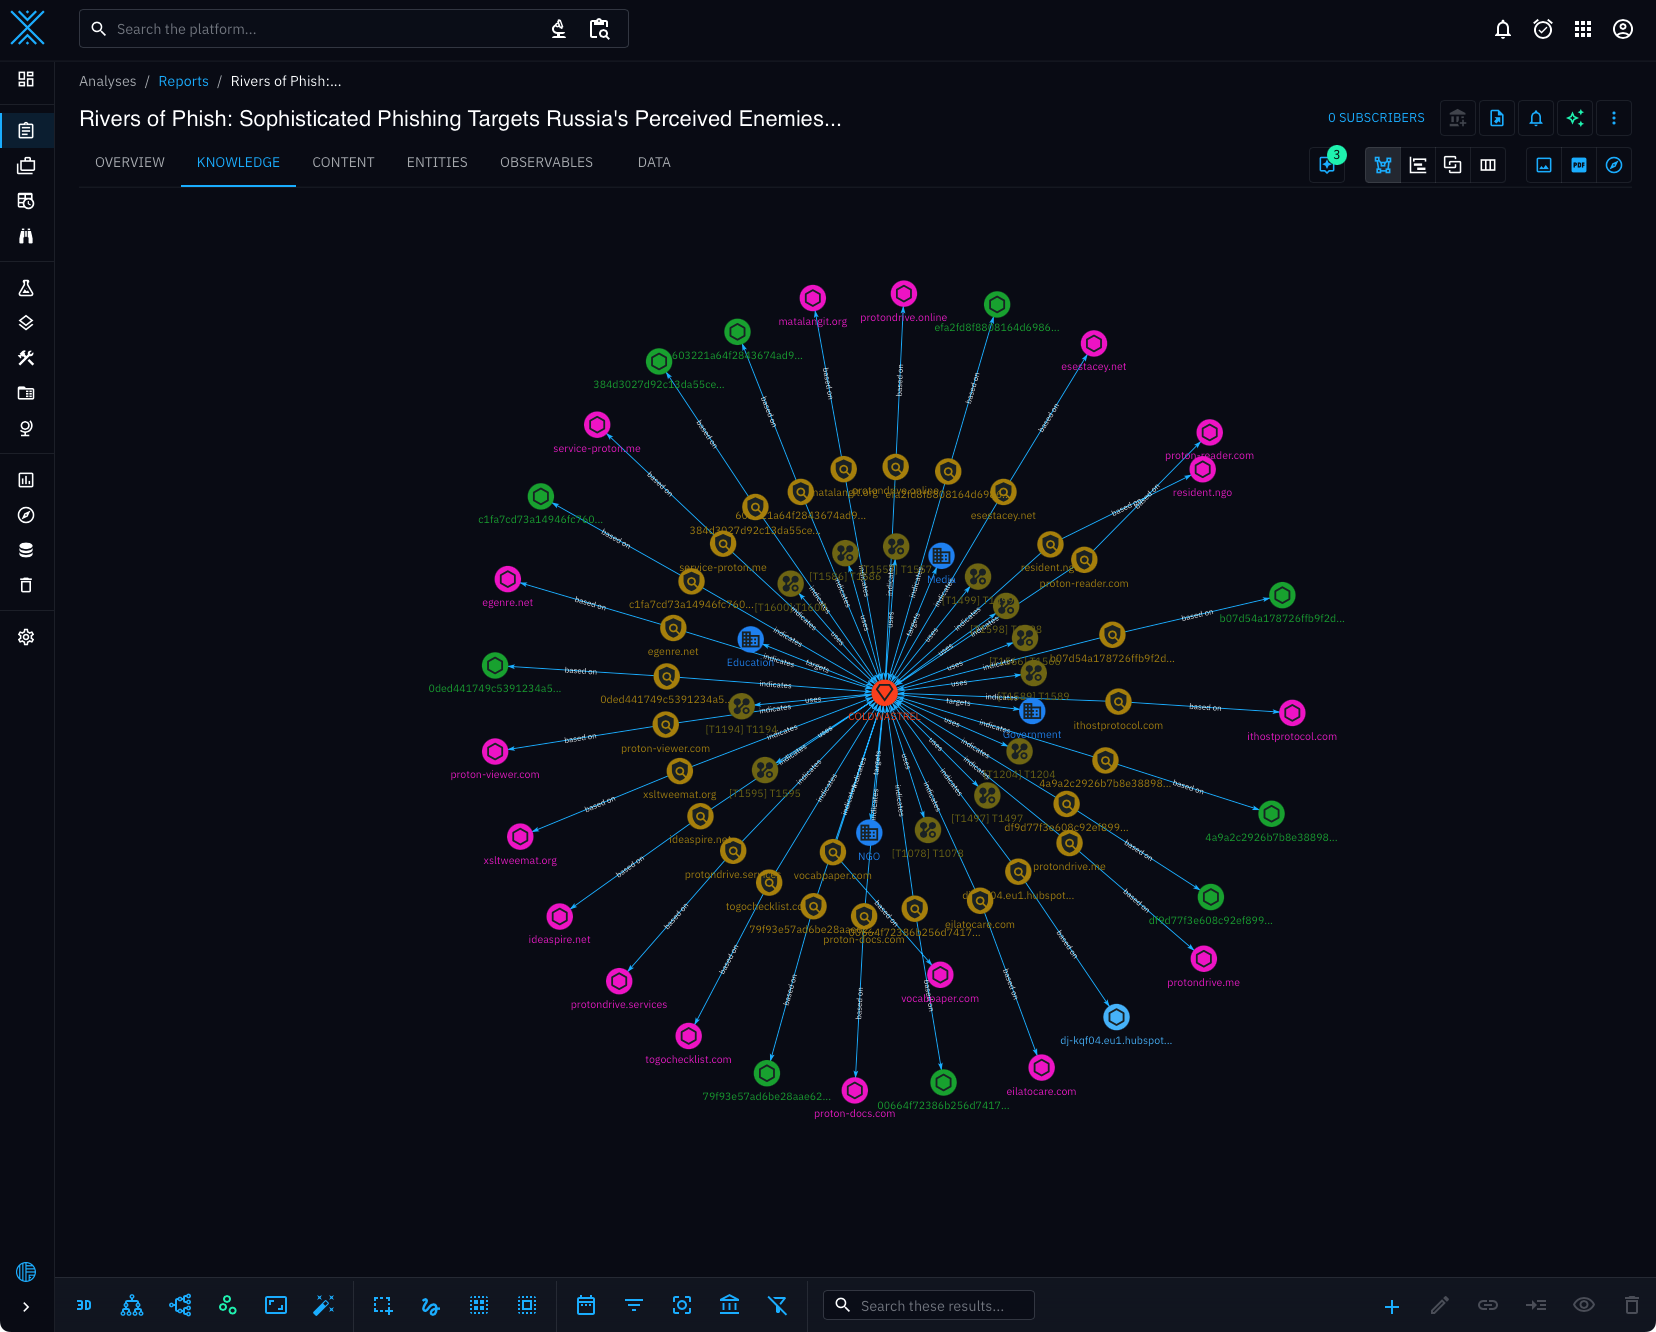This screenshot has height=1332, width=1656.
Task: Open the apps grid menu in the top bar
Action: [x=1583, y=29]
